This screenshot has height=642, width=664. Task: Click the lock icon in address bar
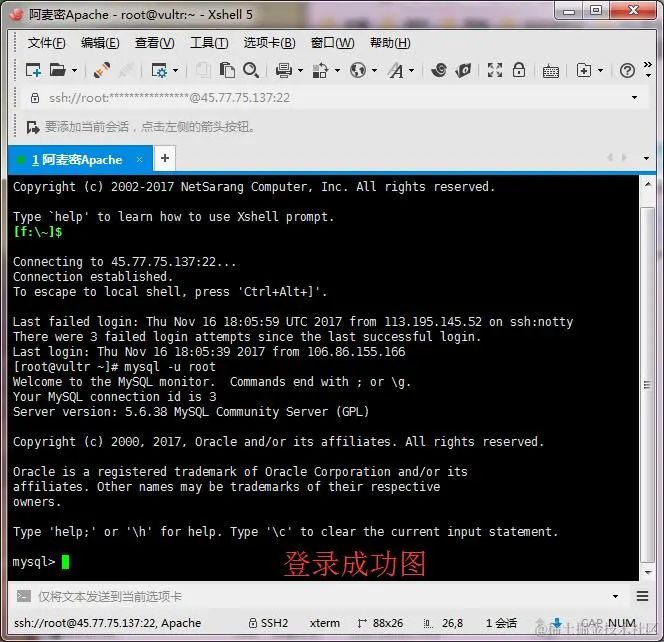coord(35,98)
